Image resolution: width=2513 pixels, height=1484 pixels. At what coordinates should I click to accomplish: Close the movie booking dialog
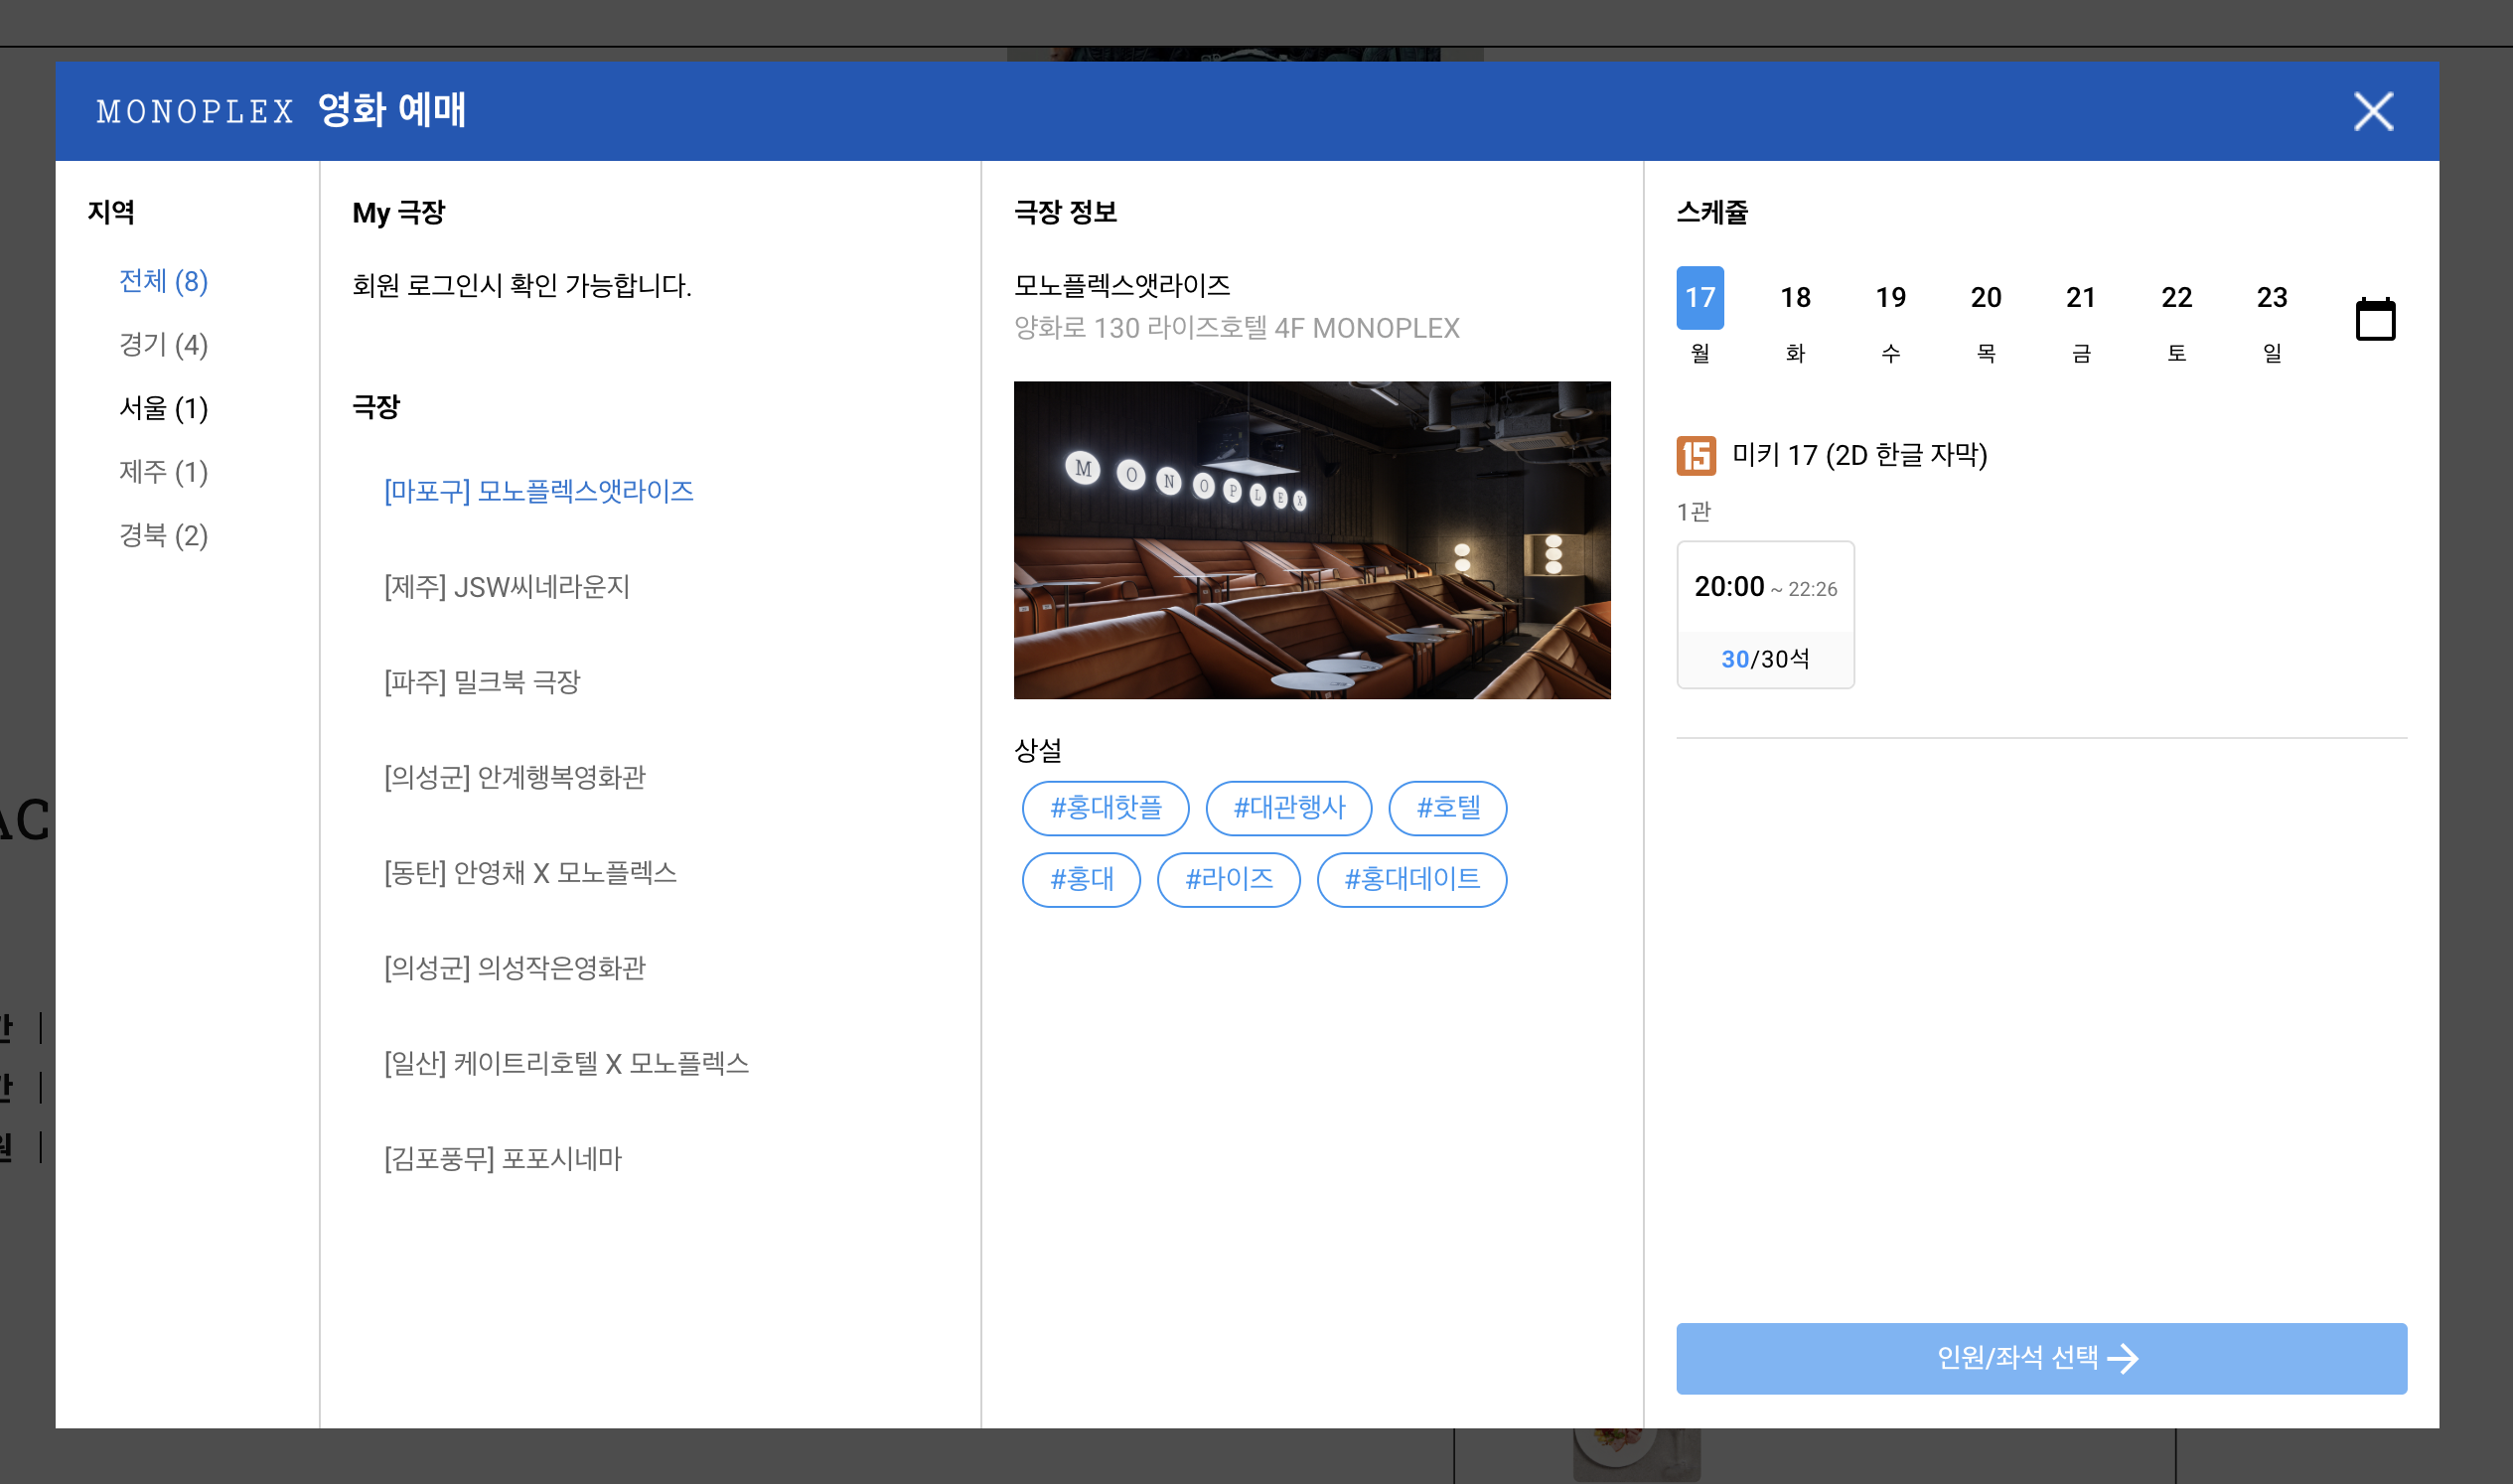tap(2372, 112)
